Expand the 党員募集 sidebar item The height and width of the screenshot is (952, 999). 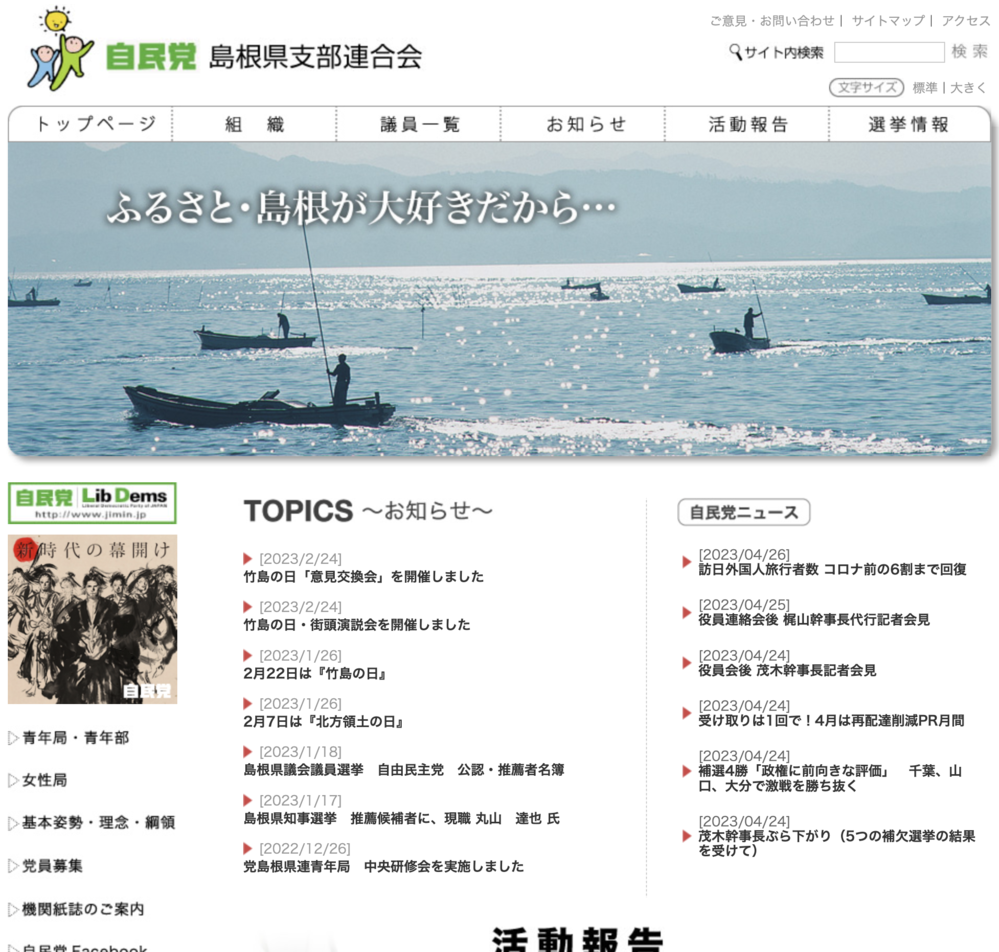coord(52,866)
